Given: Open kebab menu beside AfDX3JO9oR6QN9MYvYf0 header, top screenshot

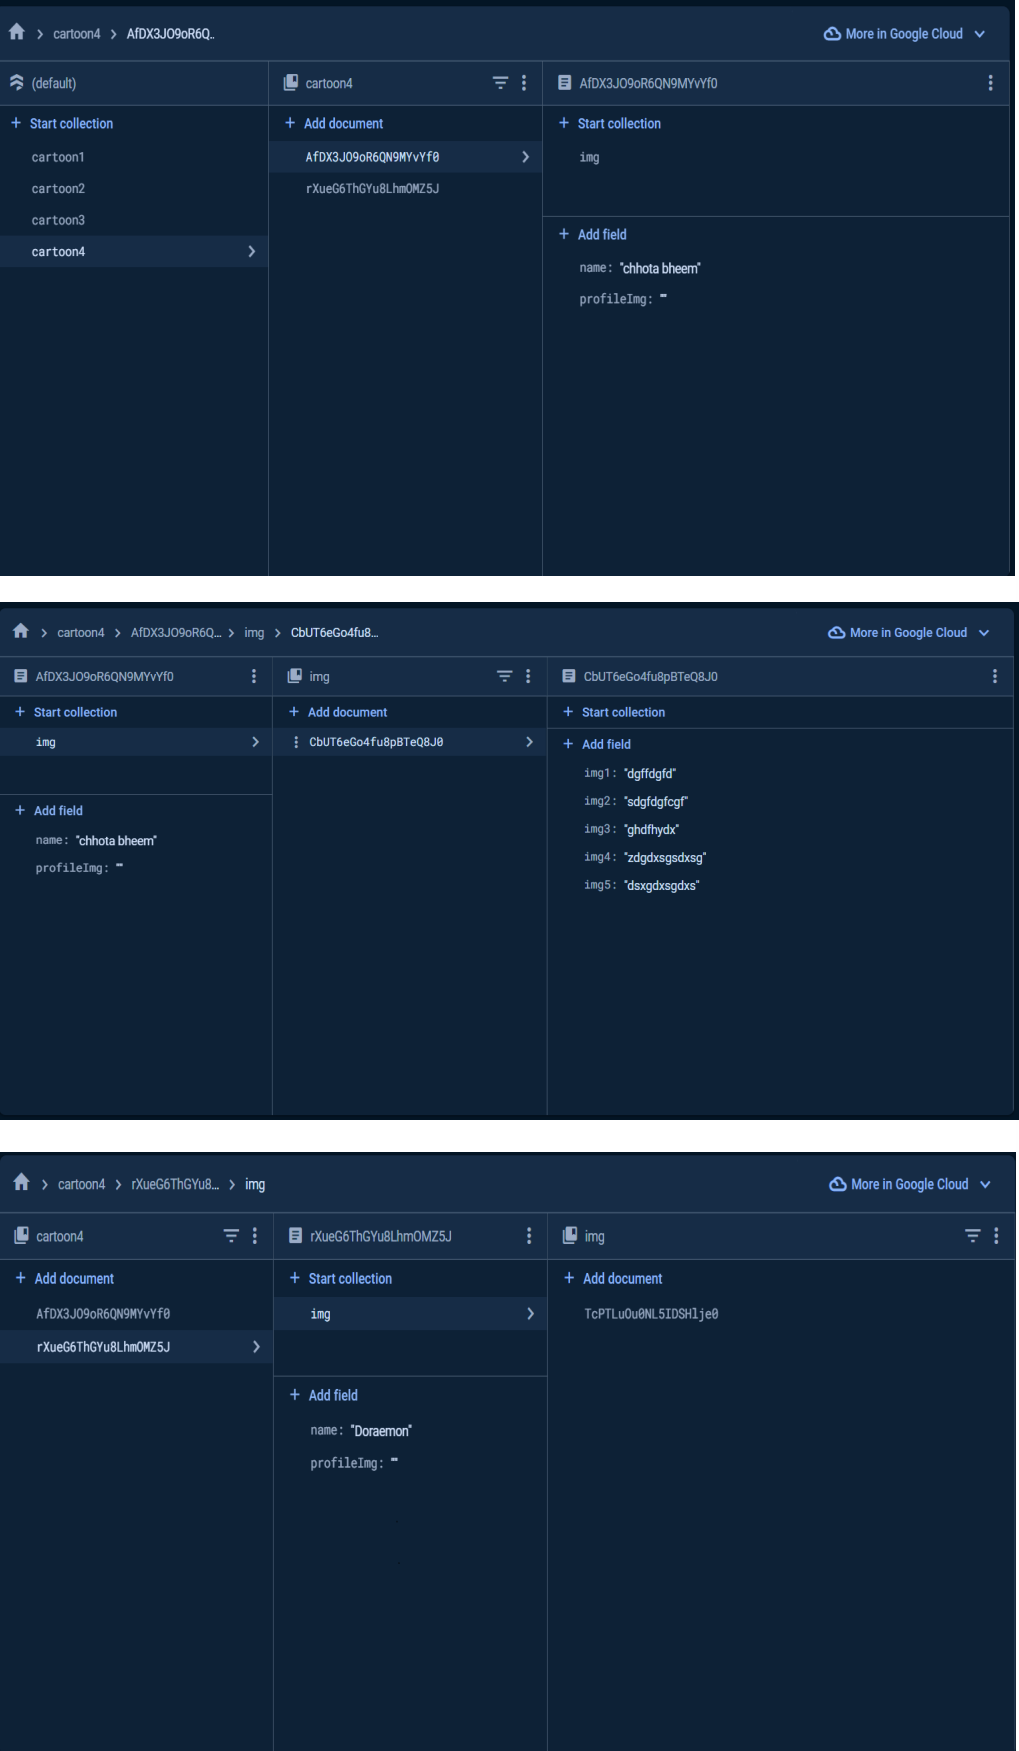Looking at the screenshot, I should click(x=990, y=83).
